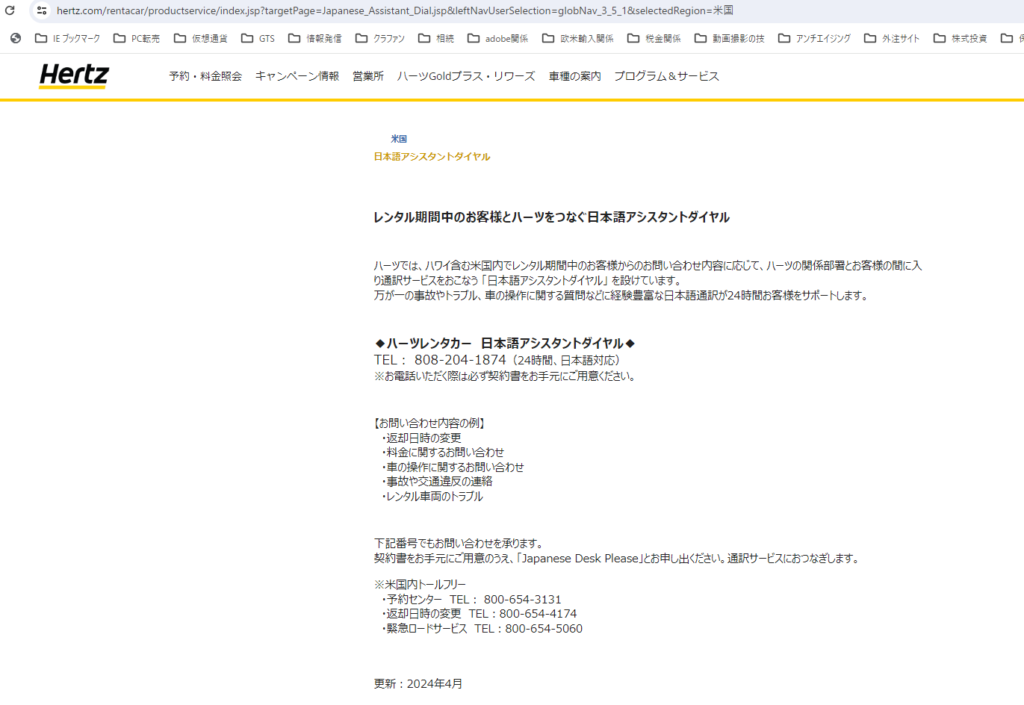Click the 返却日時の変更 bullet item in examples
Image resolution: width=1024 pixels, height=705 pixels.
coord(422,438)
